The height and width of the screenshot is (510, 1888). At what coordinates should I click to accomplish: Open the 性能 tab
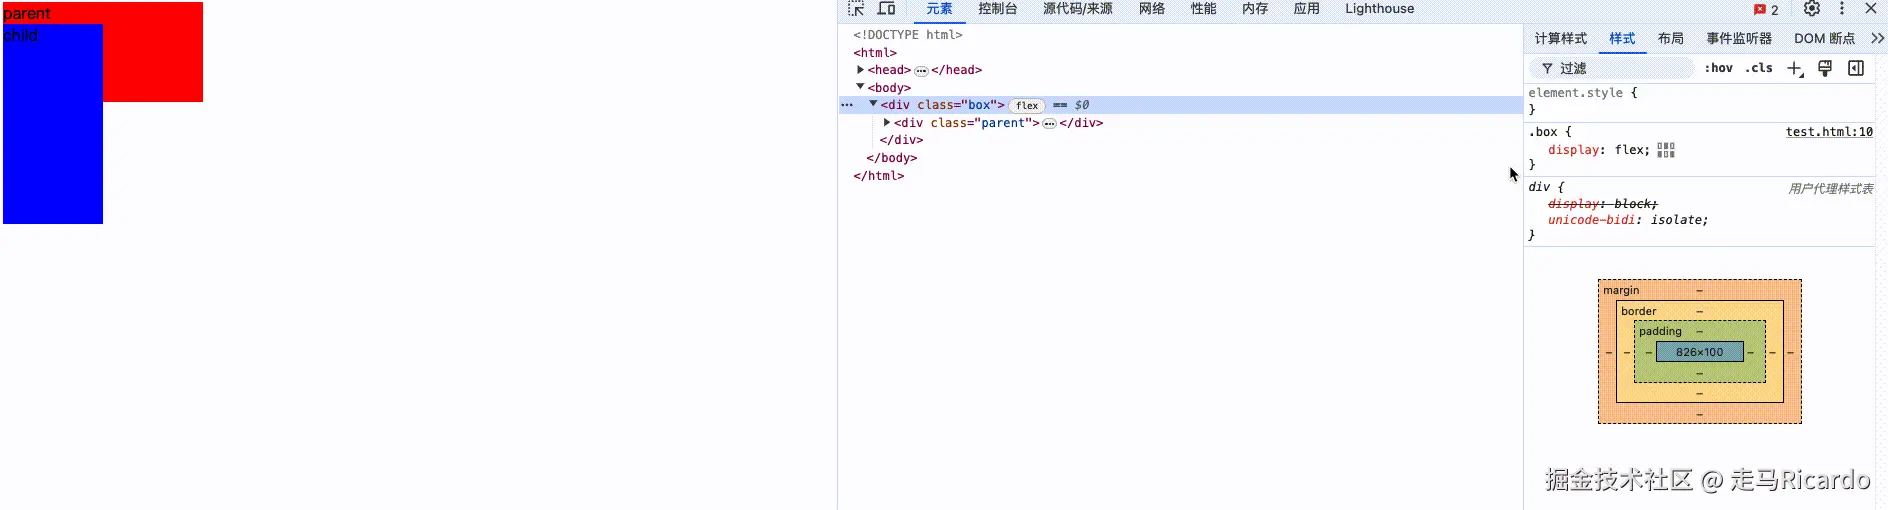click(x=1204, y=9)
